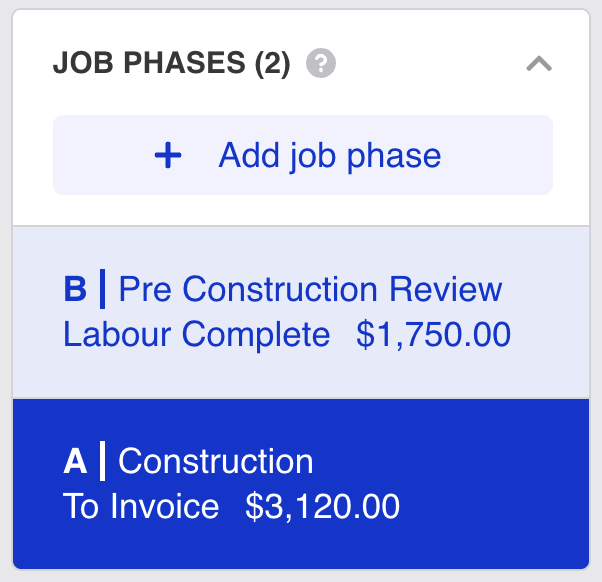Click the phase letter A label
The width and height of the screenshot is (602, 582).
[75, 462]
